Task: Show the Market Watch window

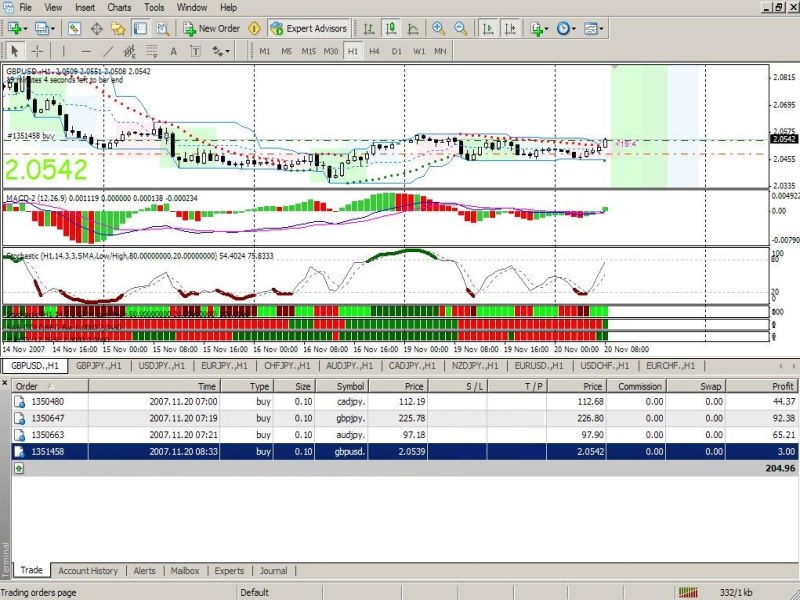Action: [74, 29]
